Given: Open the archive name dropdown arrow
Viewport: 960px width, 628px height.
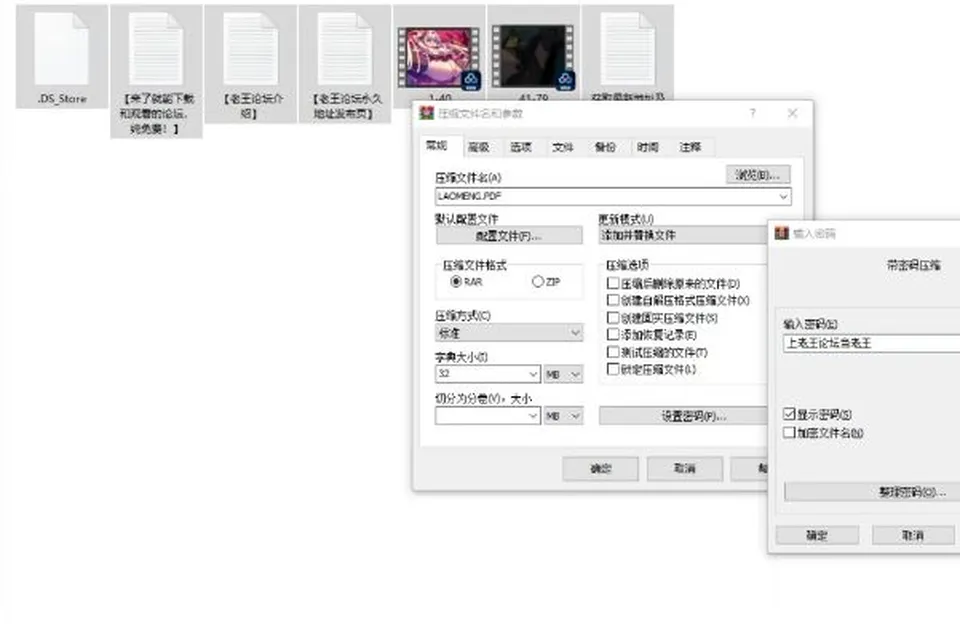Looking at the screenshot, I should (x=783, y=196).
